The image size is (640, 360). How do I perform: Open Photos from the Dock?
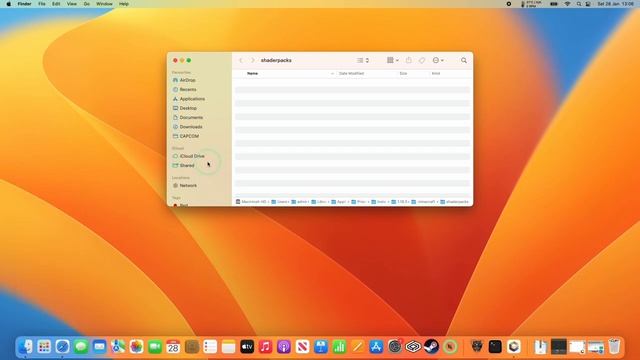click(x=136, y=347)
